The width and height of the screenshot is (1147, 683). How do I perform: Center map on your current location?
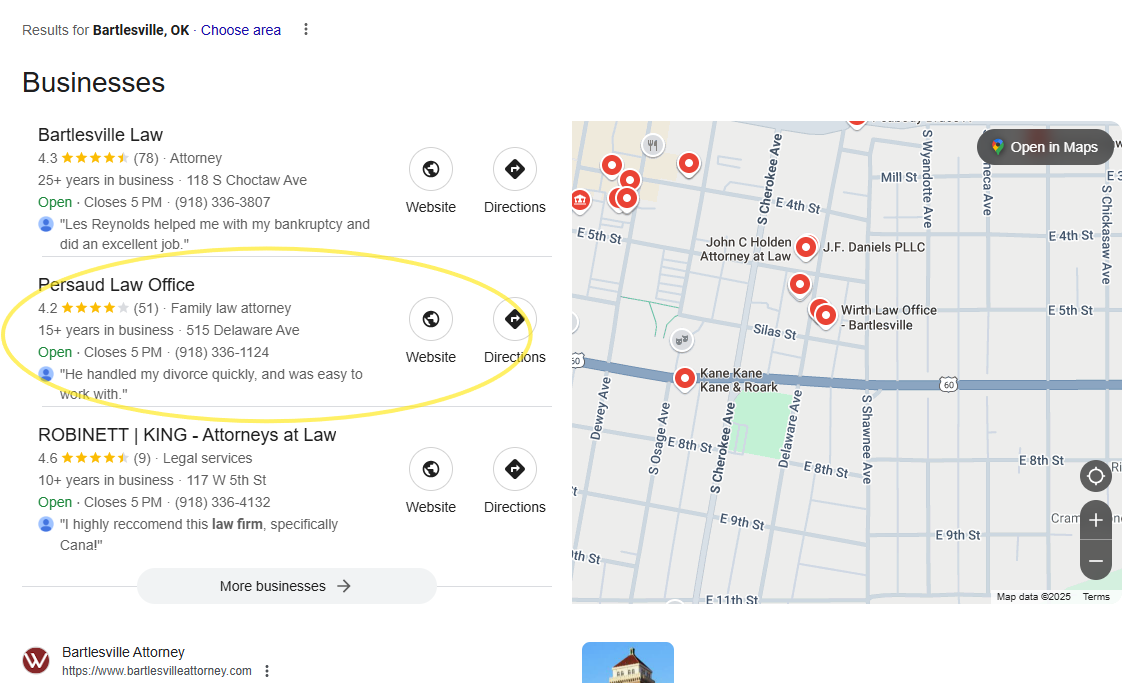click(1096, 476)
